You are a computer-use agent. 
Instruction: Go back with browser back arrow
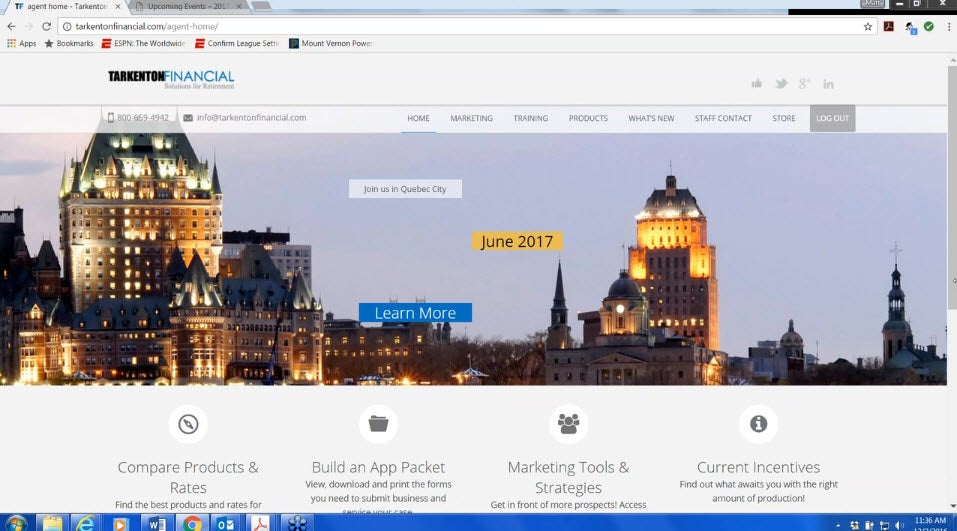(x=11, y=26)
